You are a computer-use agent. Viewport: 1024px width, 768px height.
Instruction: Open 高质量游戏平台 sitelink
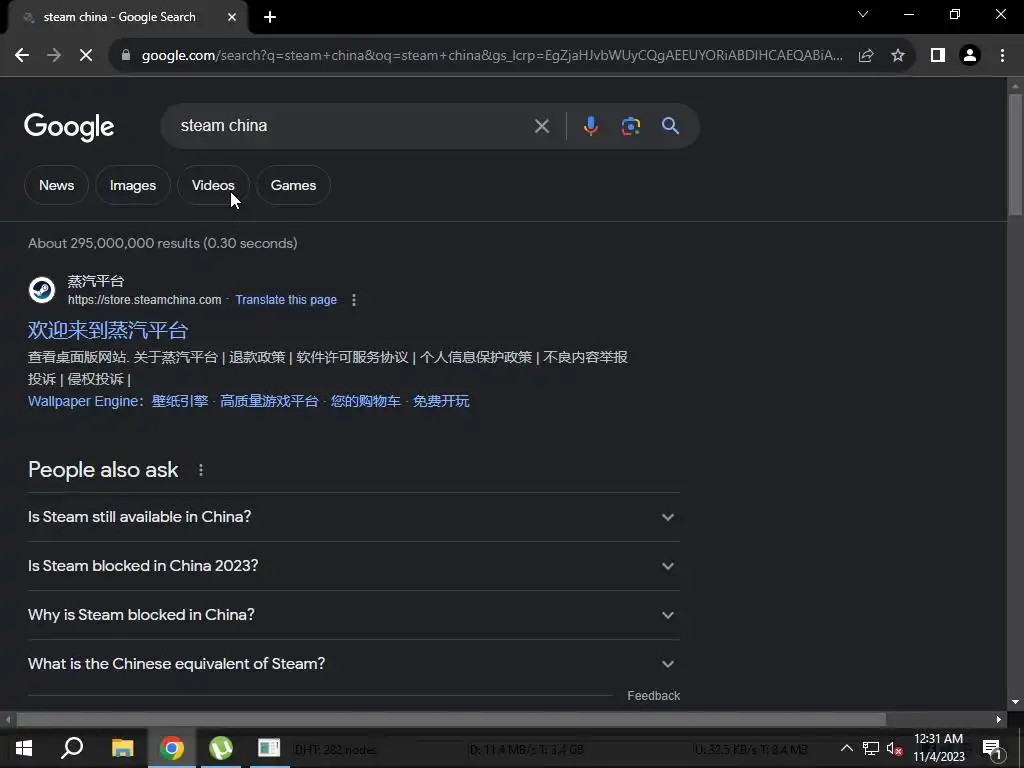point(269,401)
